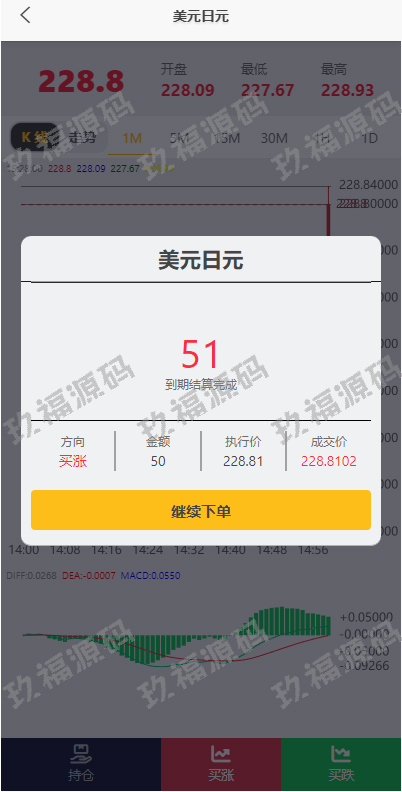
Task: Click the 成交价 value 228.8102
Action: tap(329, 461)
